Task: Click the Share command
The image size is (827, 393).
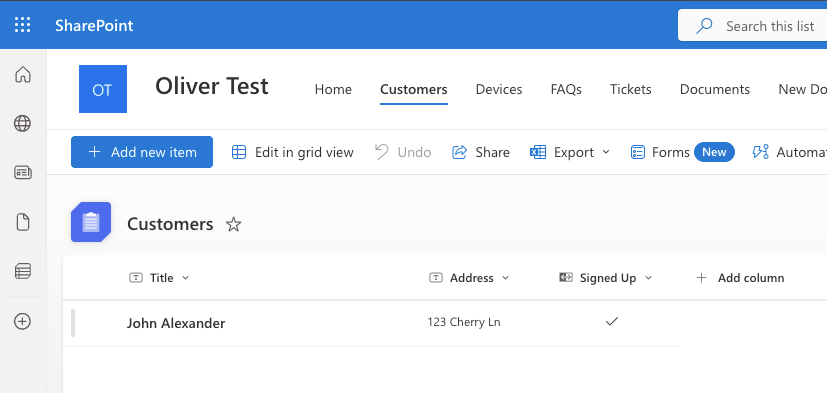Action: click(x=480, y=152)
